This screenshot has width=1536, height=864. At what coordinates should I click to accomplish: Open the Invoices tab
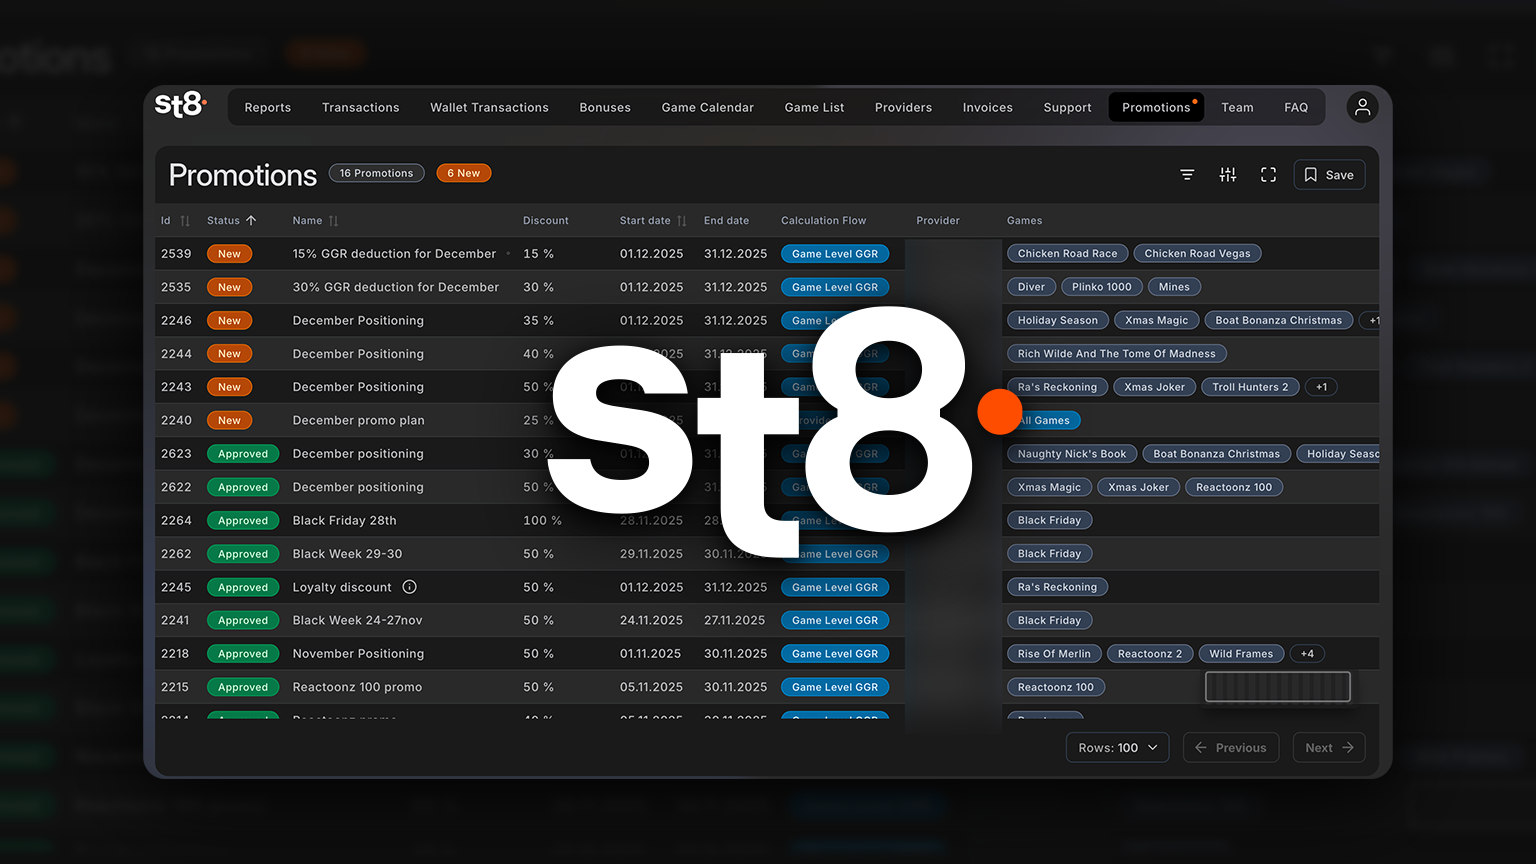[x=987, y=106]
